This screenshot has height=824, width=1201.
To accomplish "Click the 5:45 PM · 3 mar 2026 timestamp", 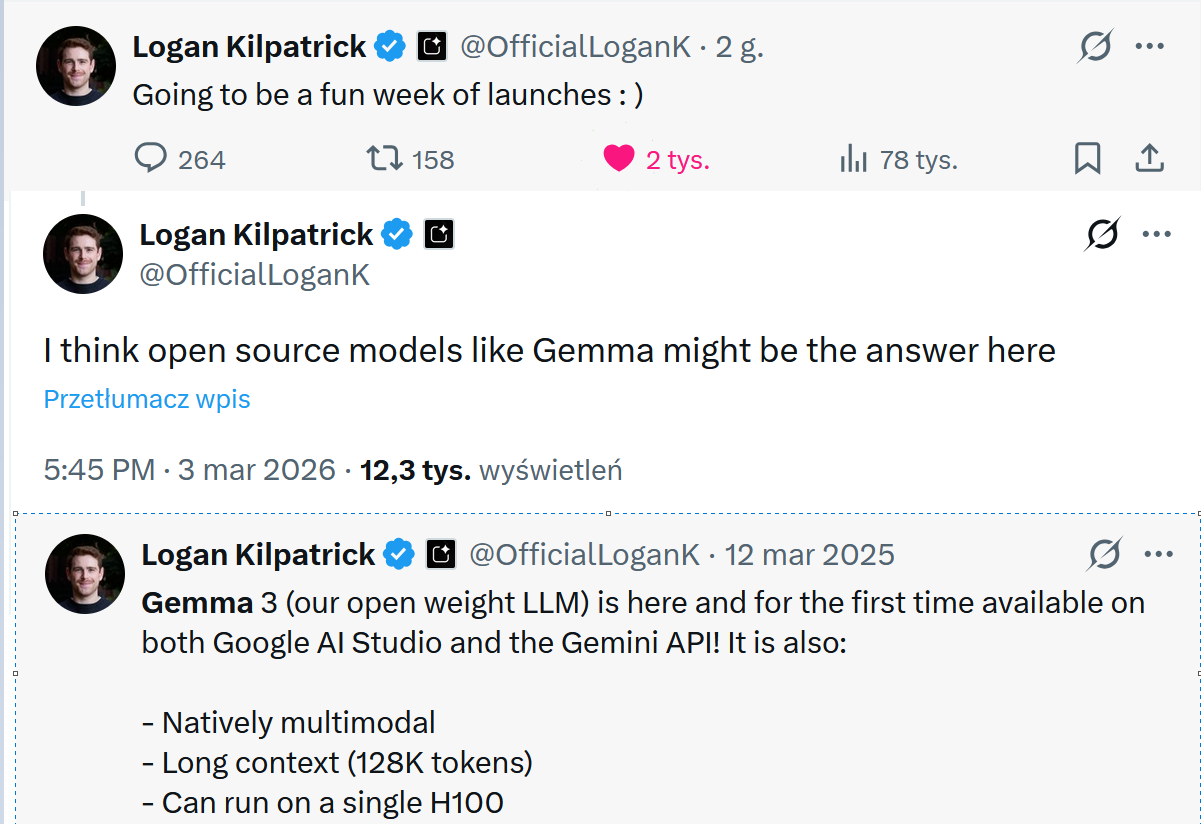I will (189, 470).
